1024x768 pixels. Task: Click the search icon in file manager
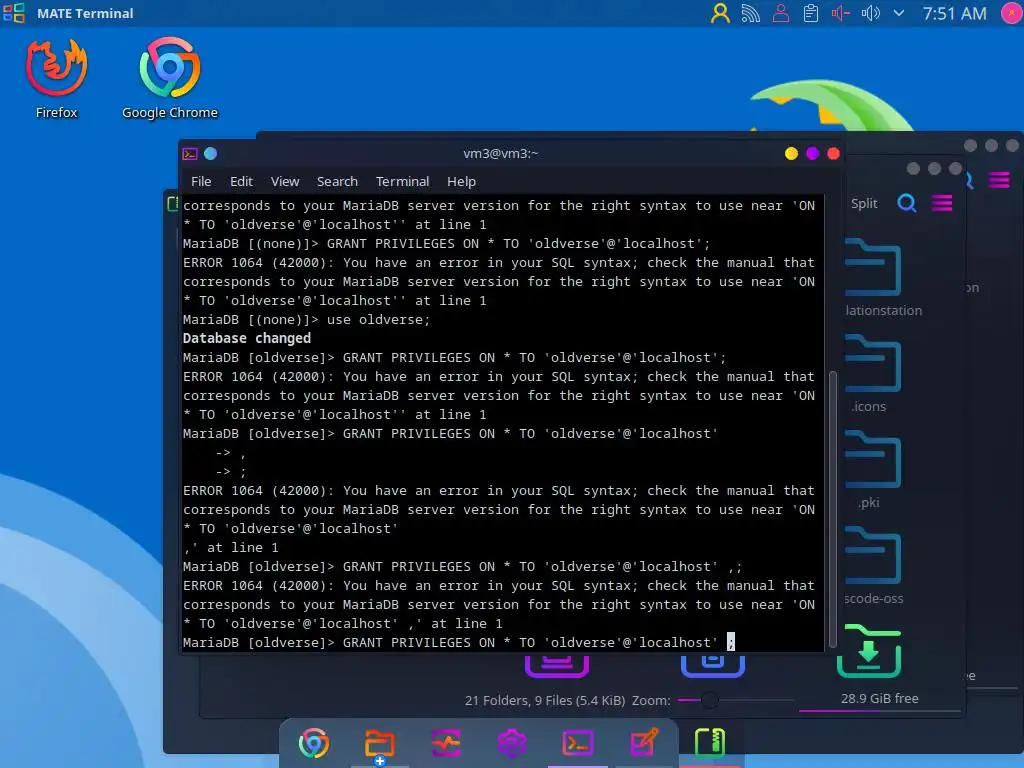coord(906,204)
